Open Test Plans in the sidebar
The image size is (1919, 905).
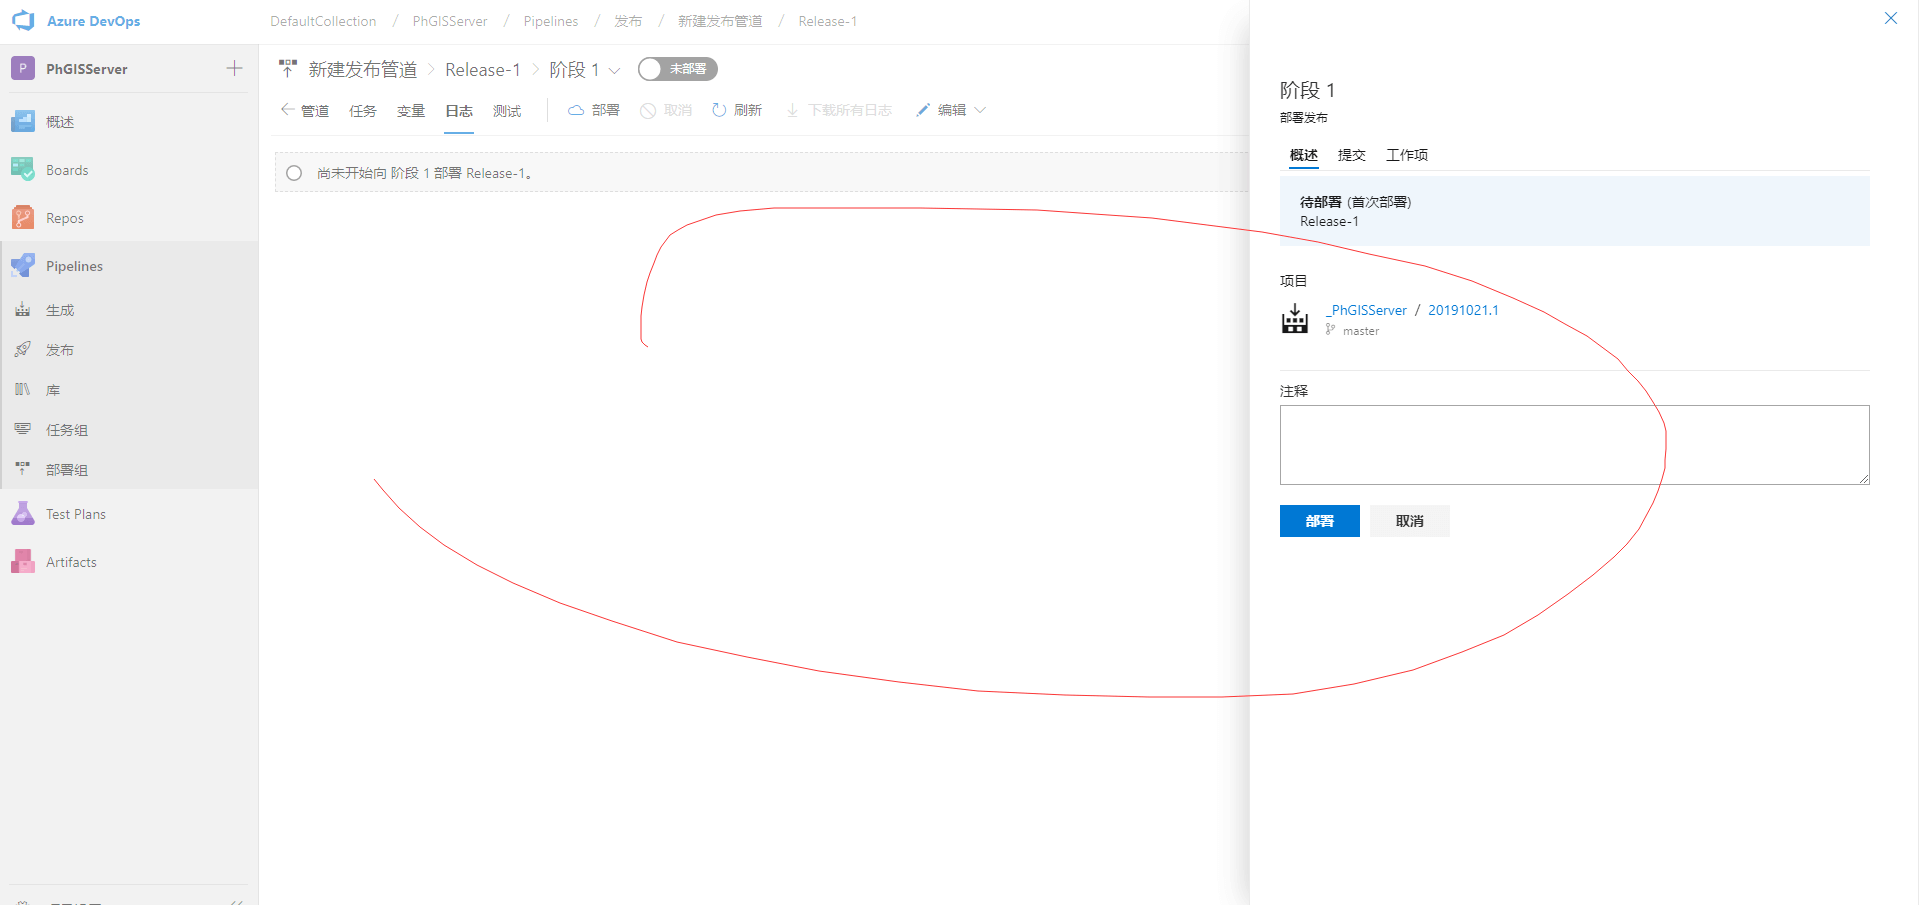tap(75, 514)
